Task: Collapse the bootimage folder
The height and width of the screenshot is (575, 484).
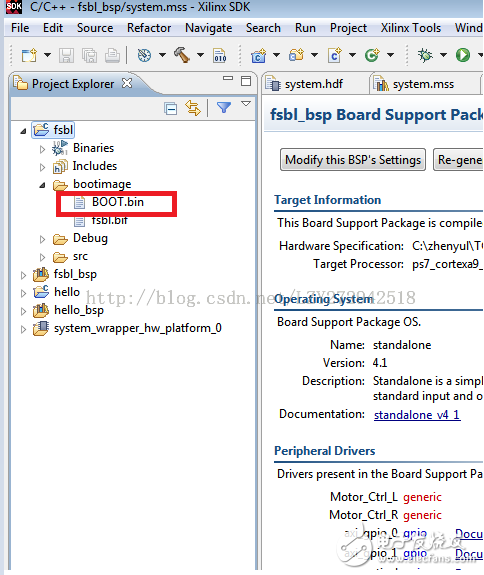Action: click(x=43, y=185)
